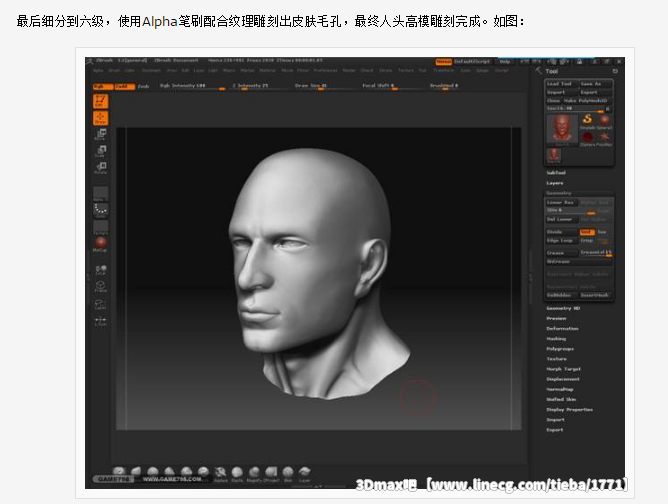This screenshot has width=668, height=504.
Task: Select the Displace brush icon
Action: click(x=220, y=473)
